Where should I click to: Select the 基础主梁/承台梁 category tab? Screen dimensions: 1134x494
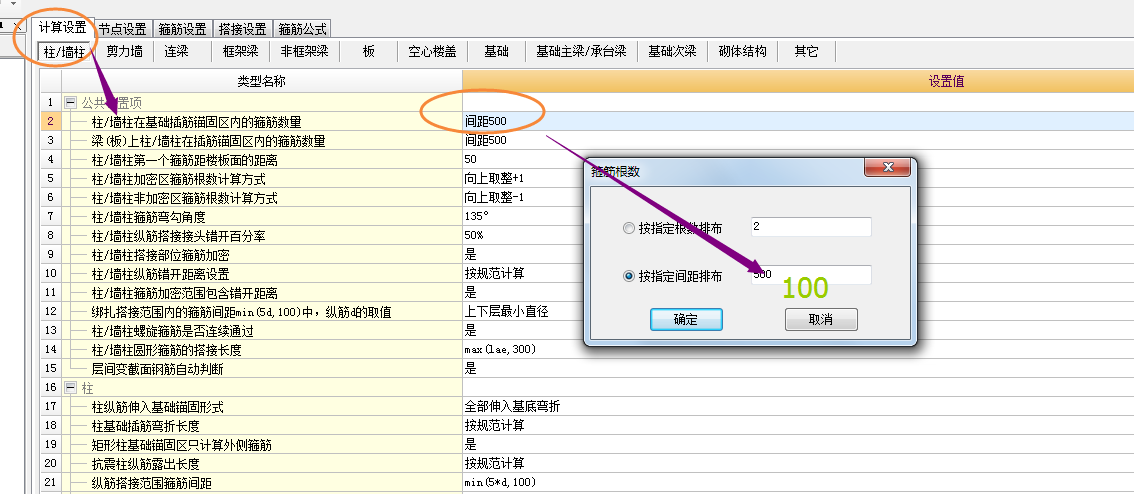[581, 51]
